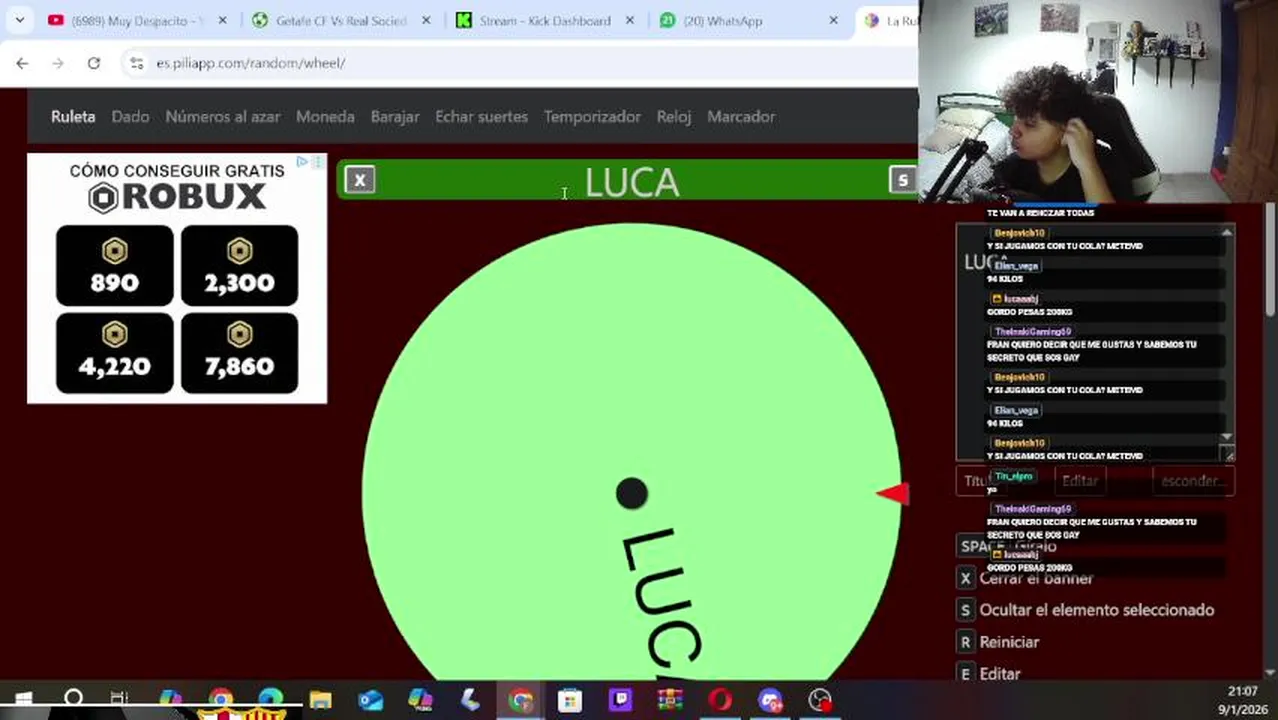Open Opera from the taskbar
This screenshot has height=720, width=1278.
[720, 700]
